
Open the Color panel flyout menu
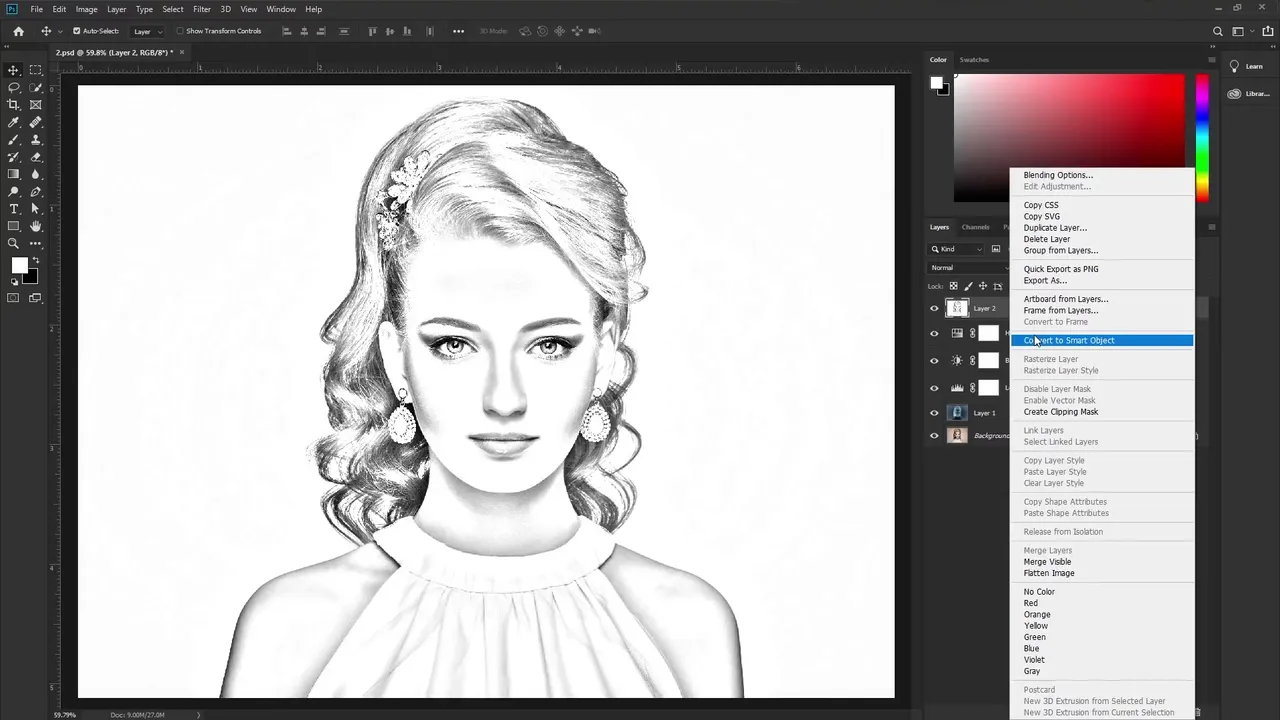[1212, 60]
